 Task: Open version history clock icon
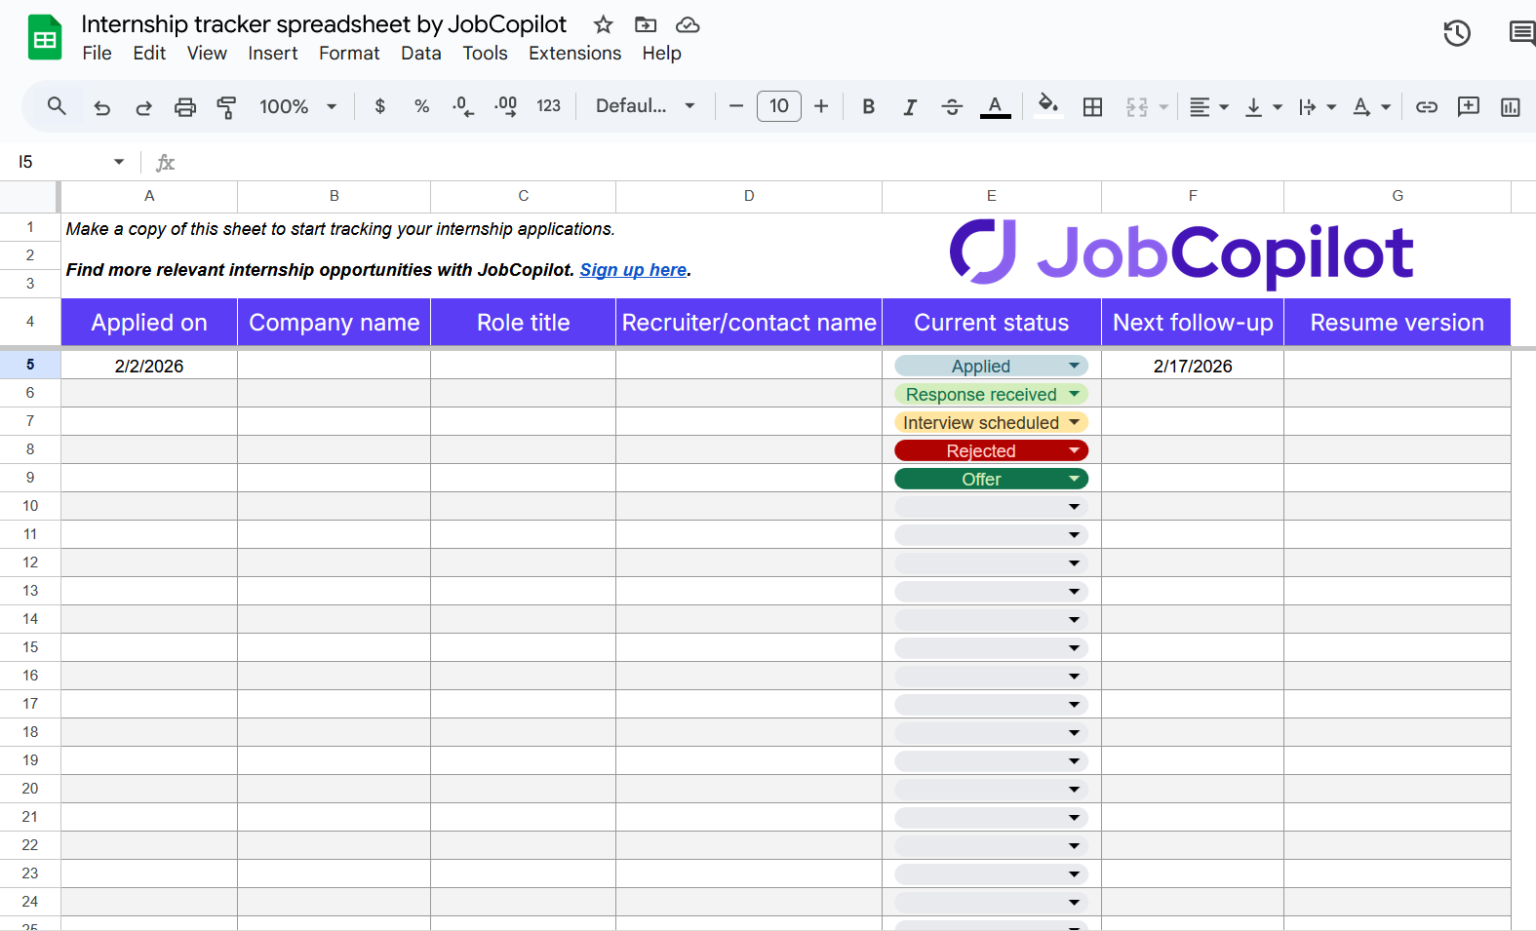(x=1457, y=33)
